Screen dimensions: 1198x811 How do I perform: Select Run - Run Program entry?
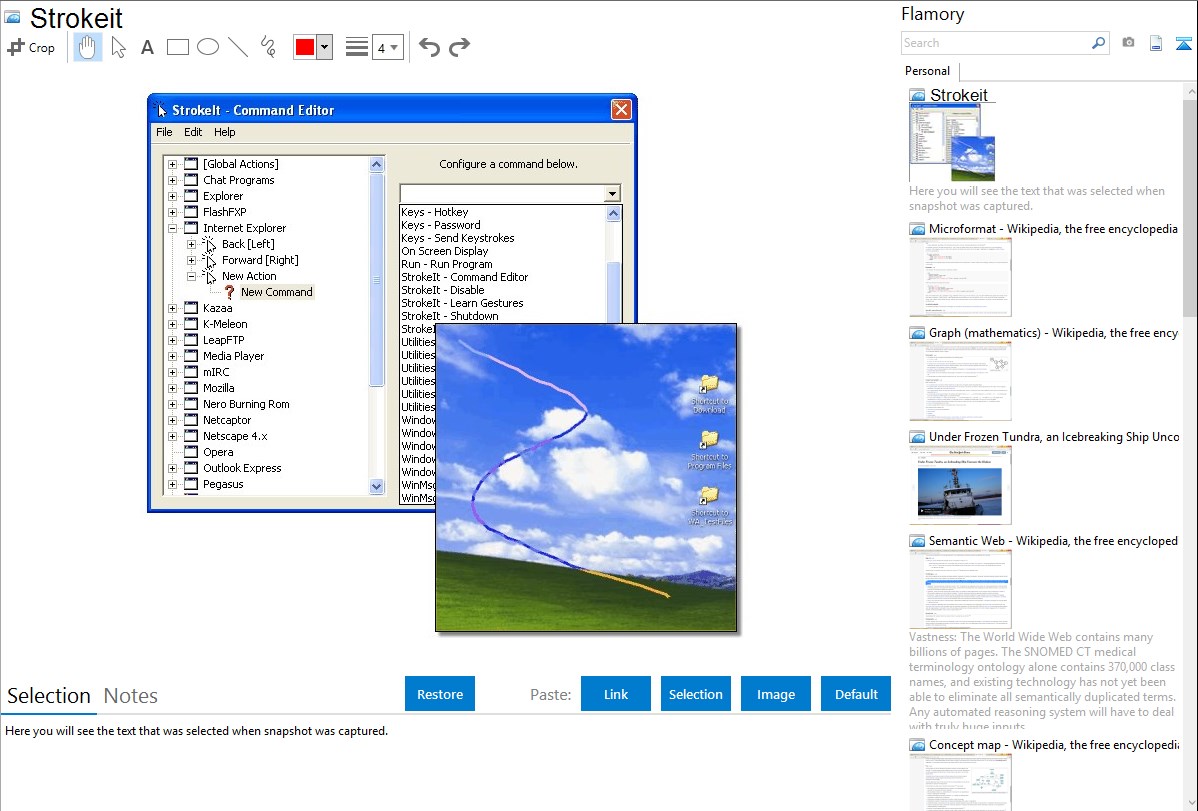coord(447,264)
